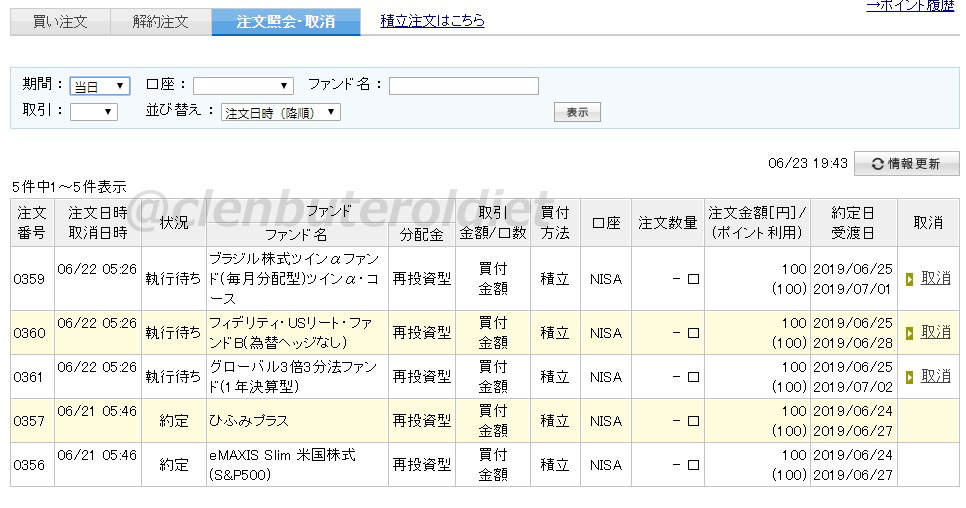Click 執行待ち status of order 0359
The image size is (966, 508).
point(173,279)
